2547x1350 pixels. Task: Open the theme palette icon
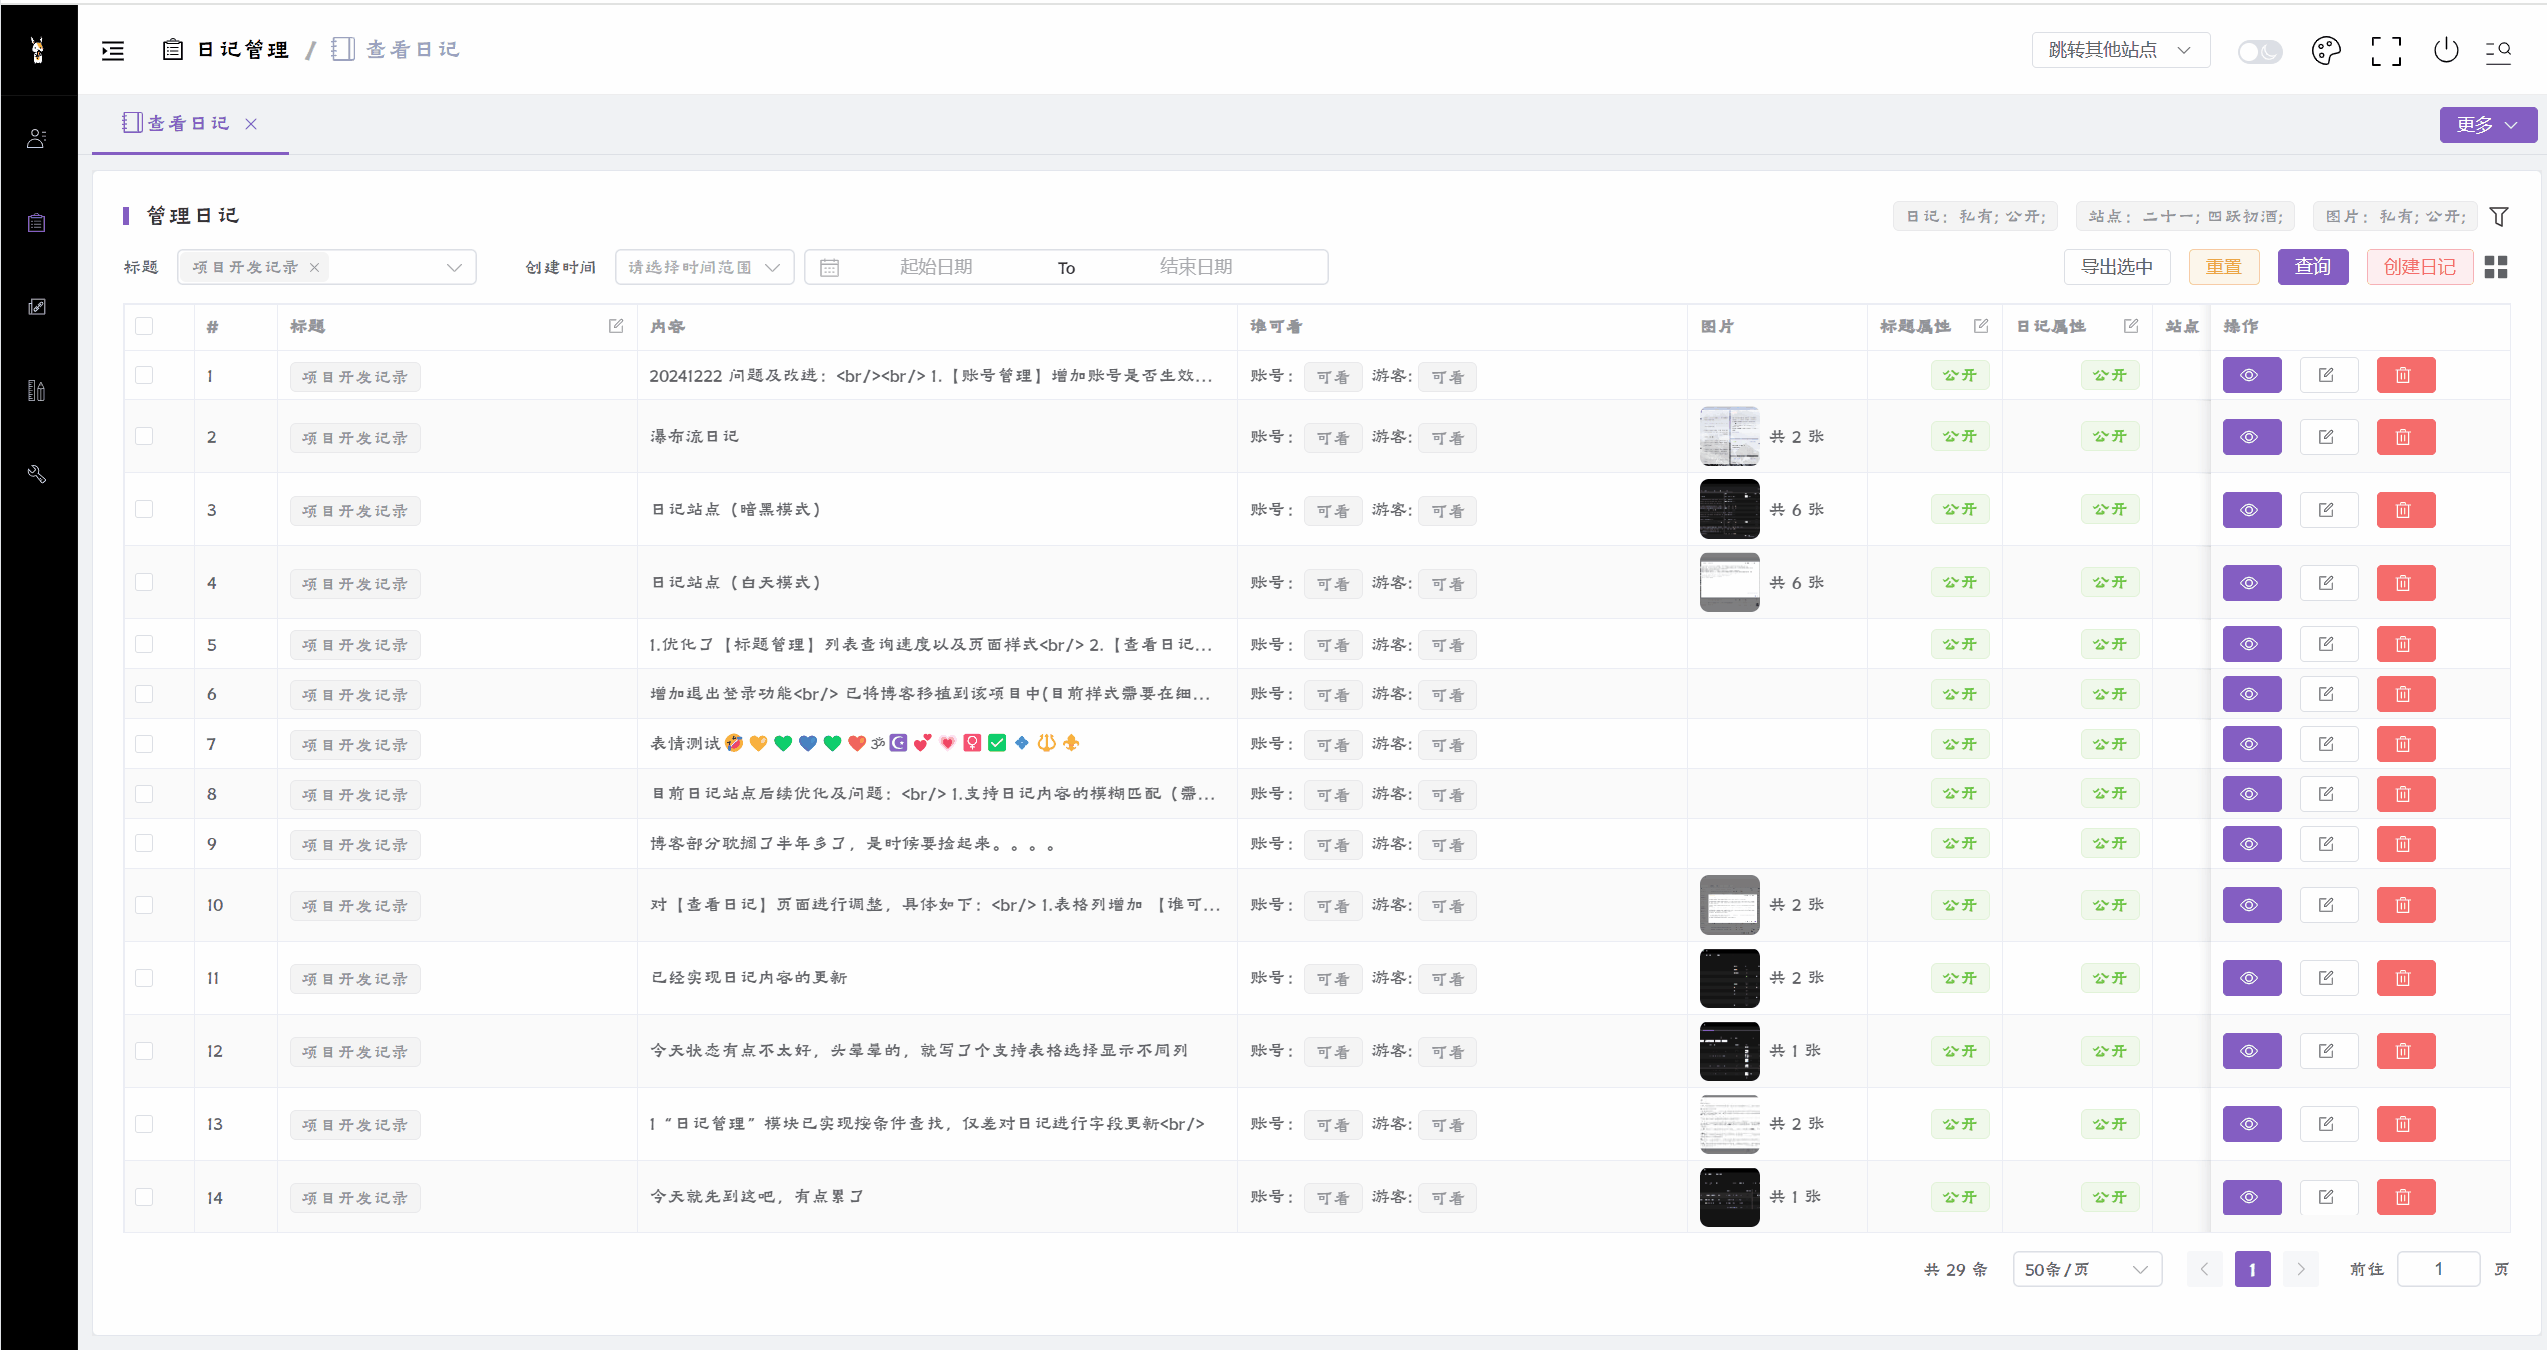[2326, 50]
